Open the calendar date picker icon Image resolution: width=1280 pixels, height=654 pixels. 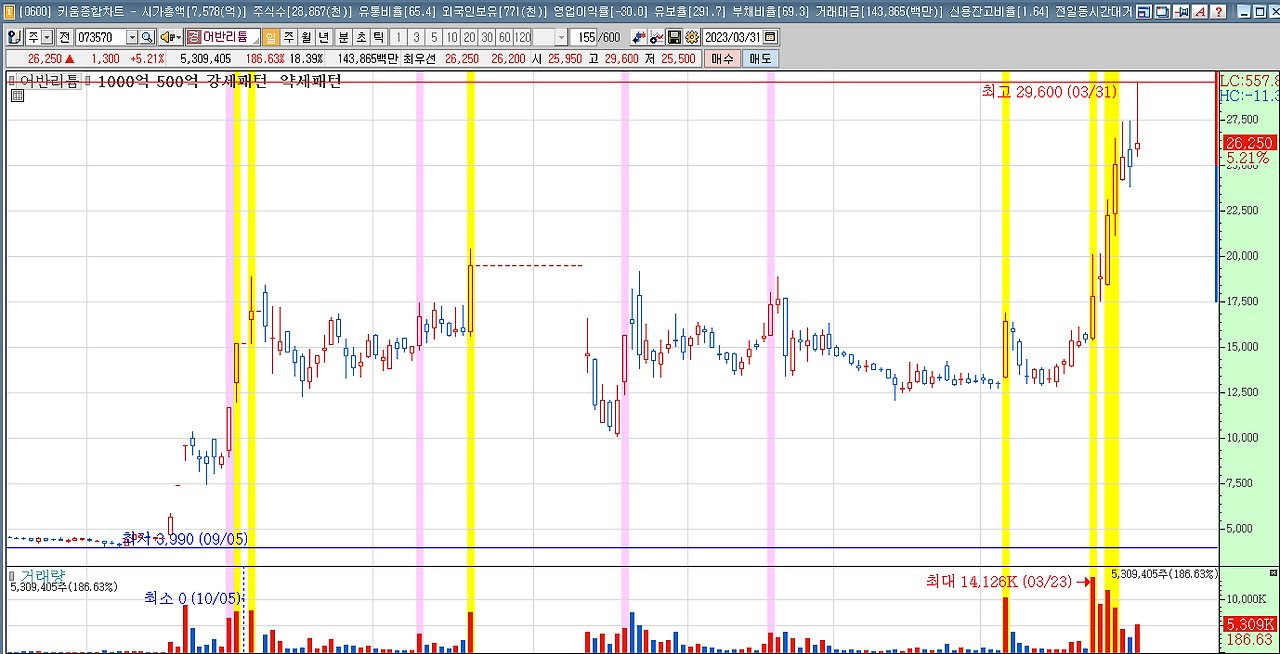(770, 37)
